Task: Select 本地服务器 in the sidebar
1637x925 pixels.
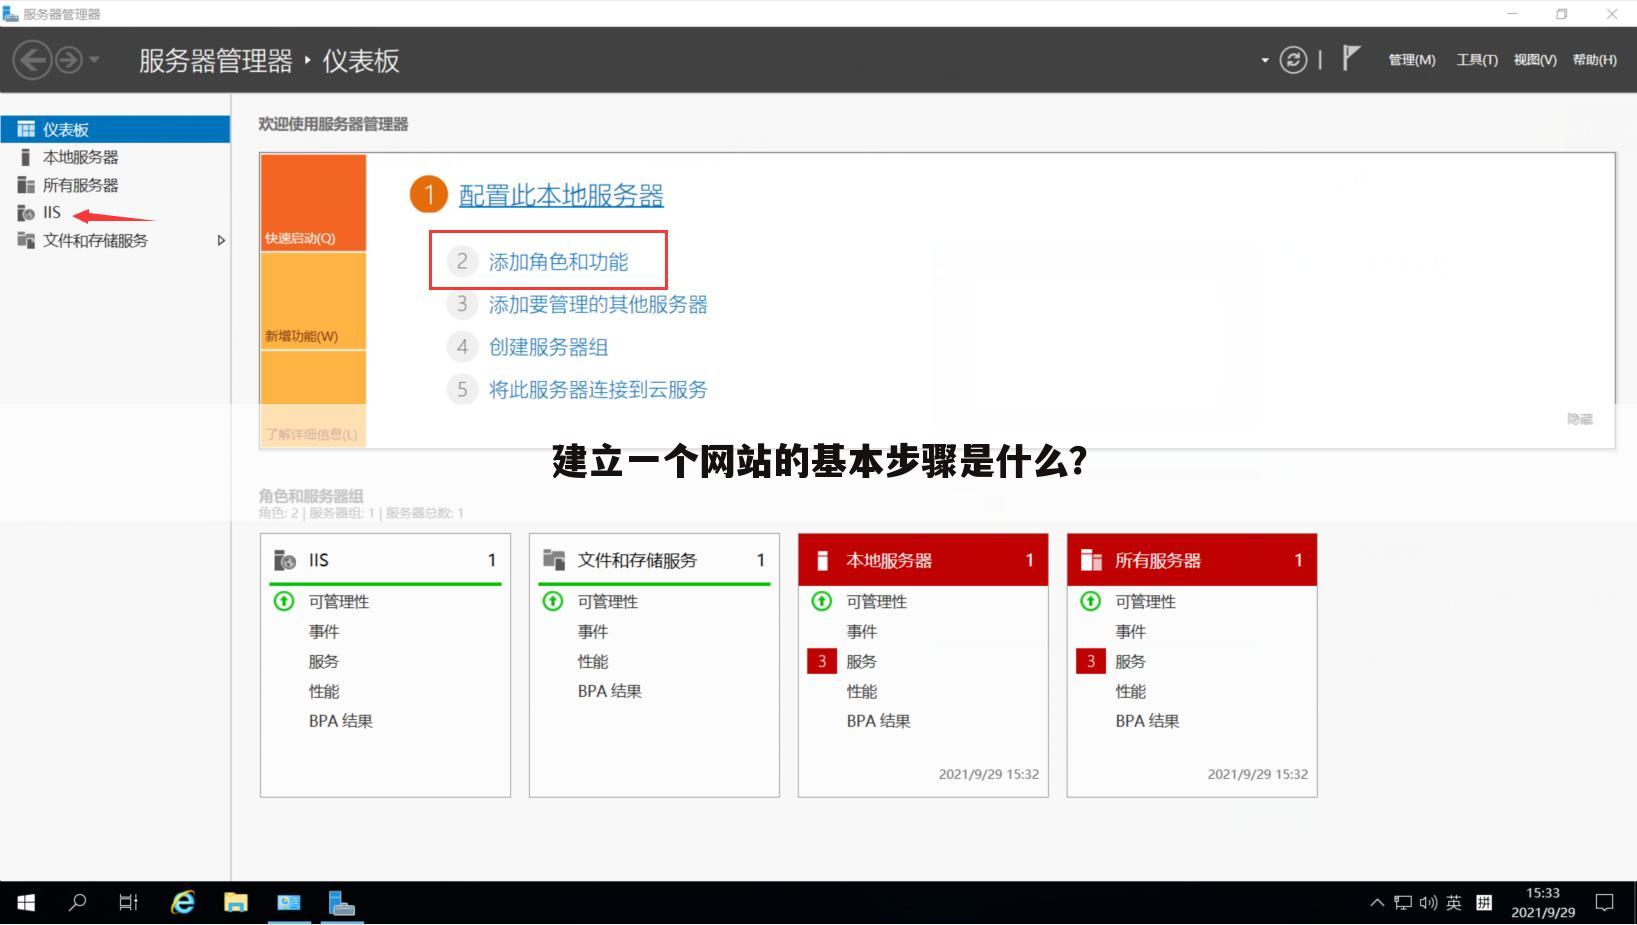Action: (81, 156)
